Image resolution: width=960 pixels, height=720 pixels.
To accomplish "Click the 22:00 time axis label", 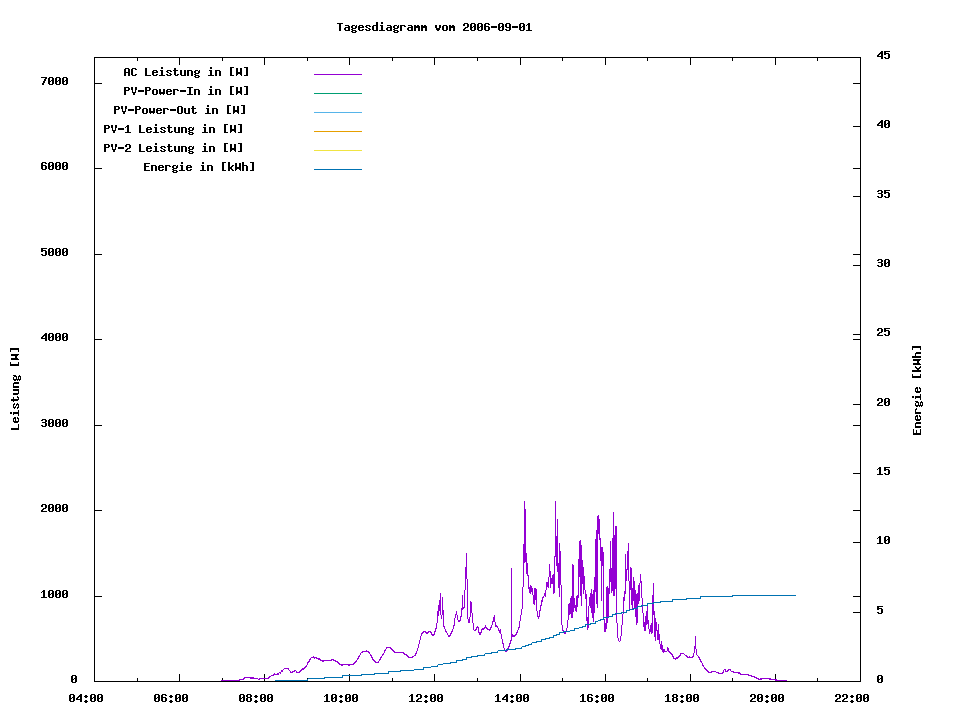I will (x=852, y=698).
